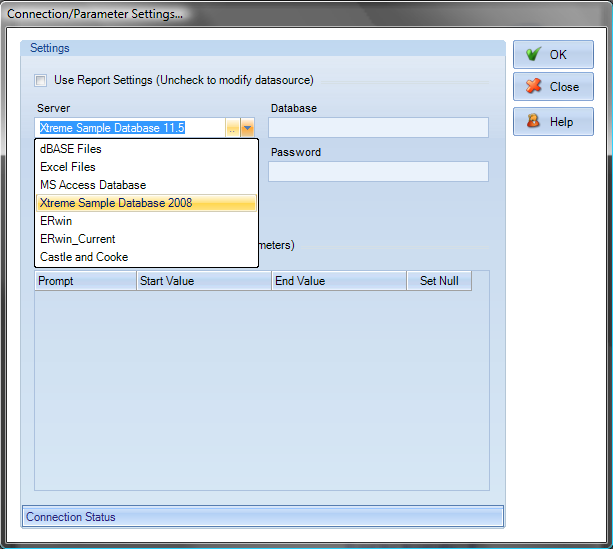Focus the Password input box
This screenshot has width=613, height=549.
[x=378, y=171]
